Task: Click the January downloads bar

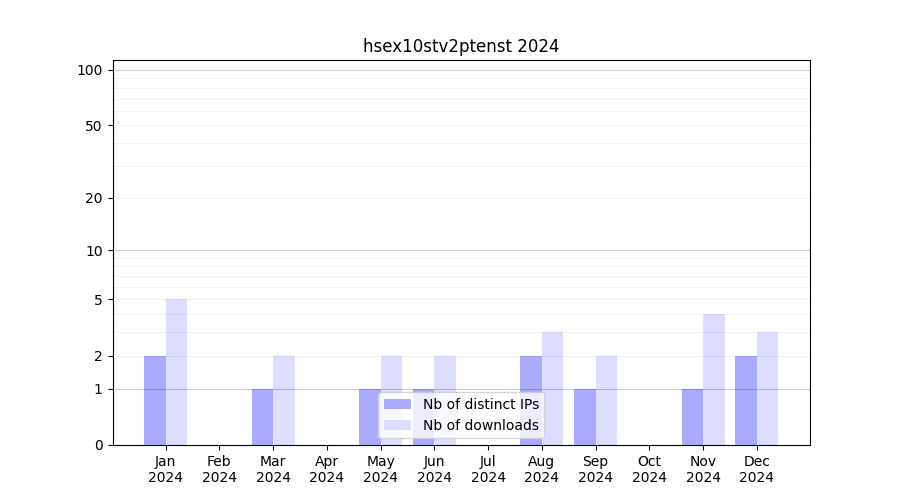Action: 176,372
